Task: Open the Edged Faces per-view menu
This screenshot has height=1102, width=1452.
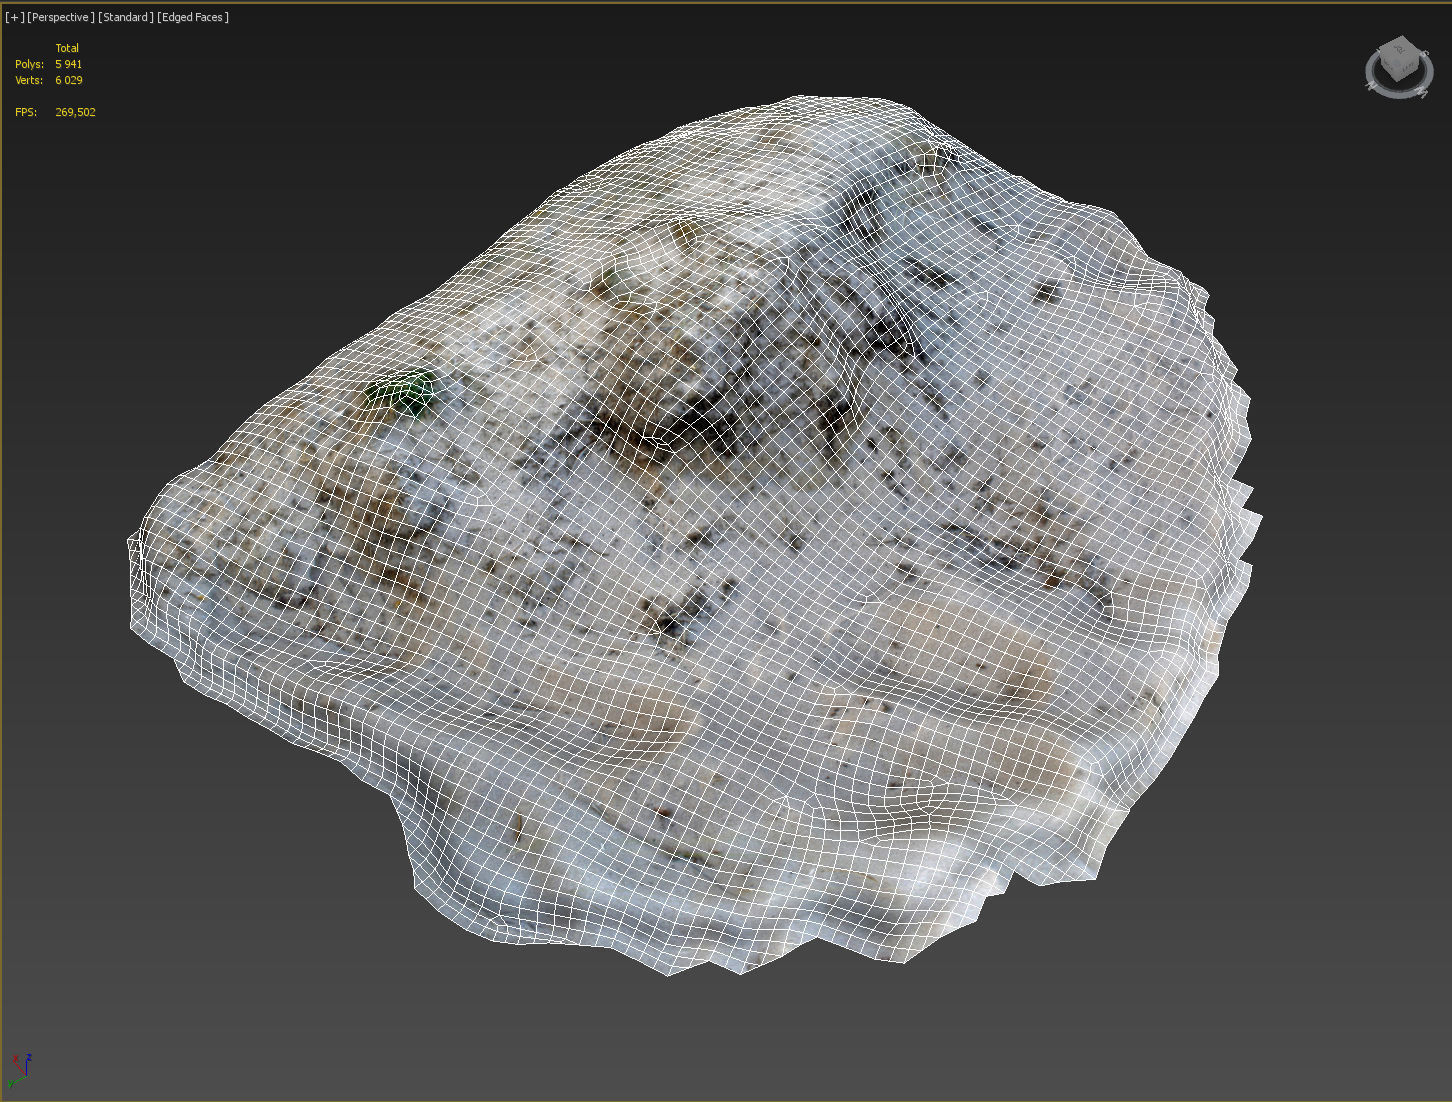Action: pyautogui.click(x=193, y=17)
